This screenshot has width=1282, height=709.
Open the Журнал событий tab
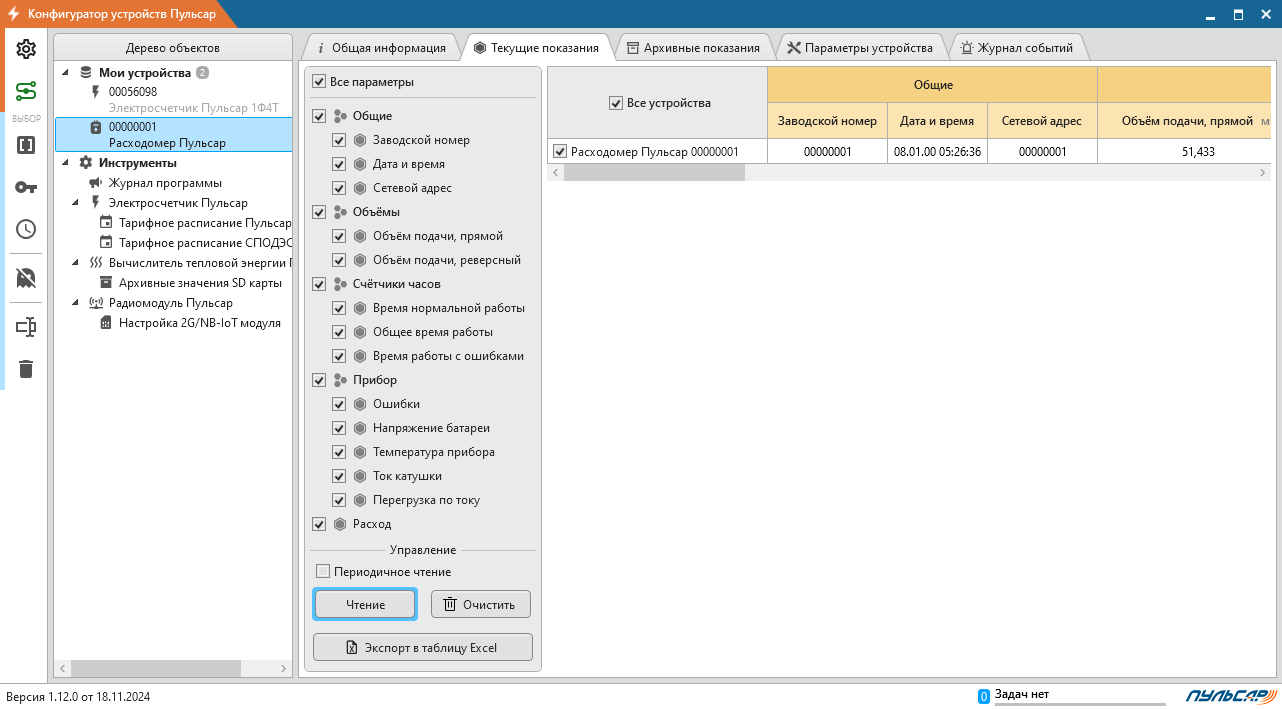[x=1016, y=47]
